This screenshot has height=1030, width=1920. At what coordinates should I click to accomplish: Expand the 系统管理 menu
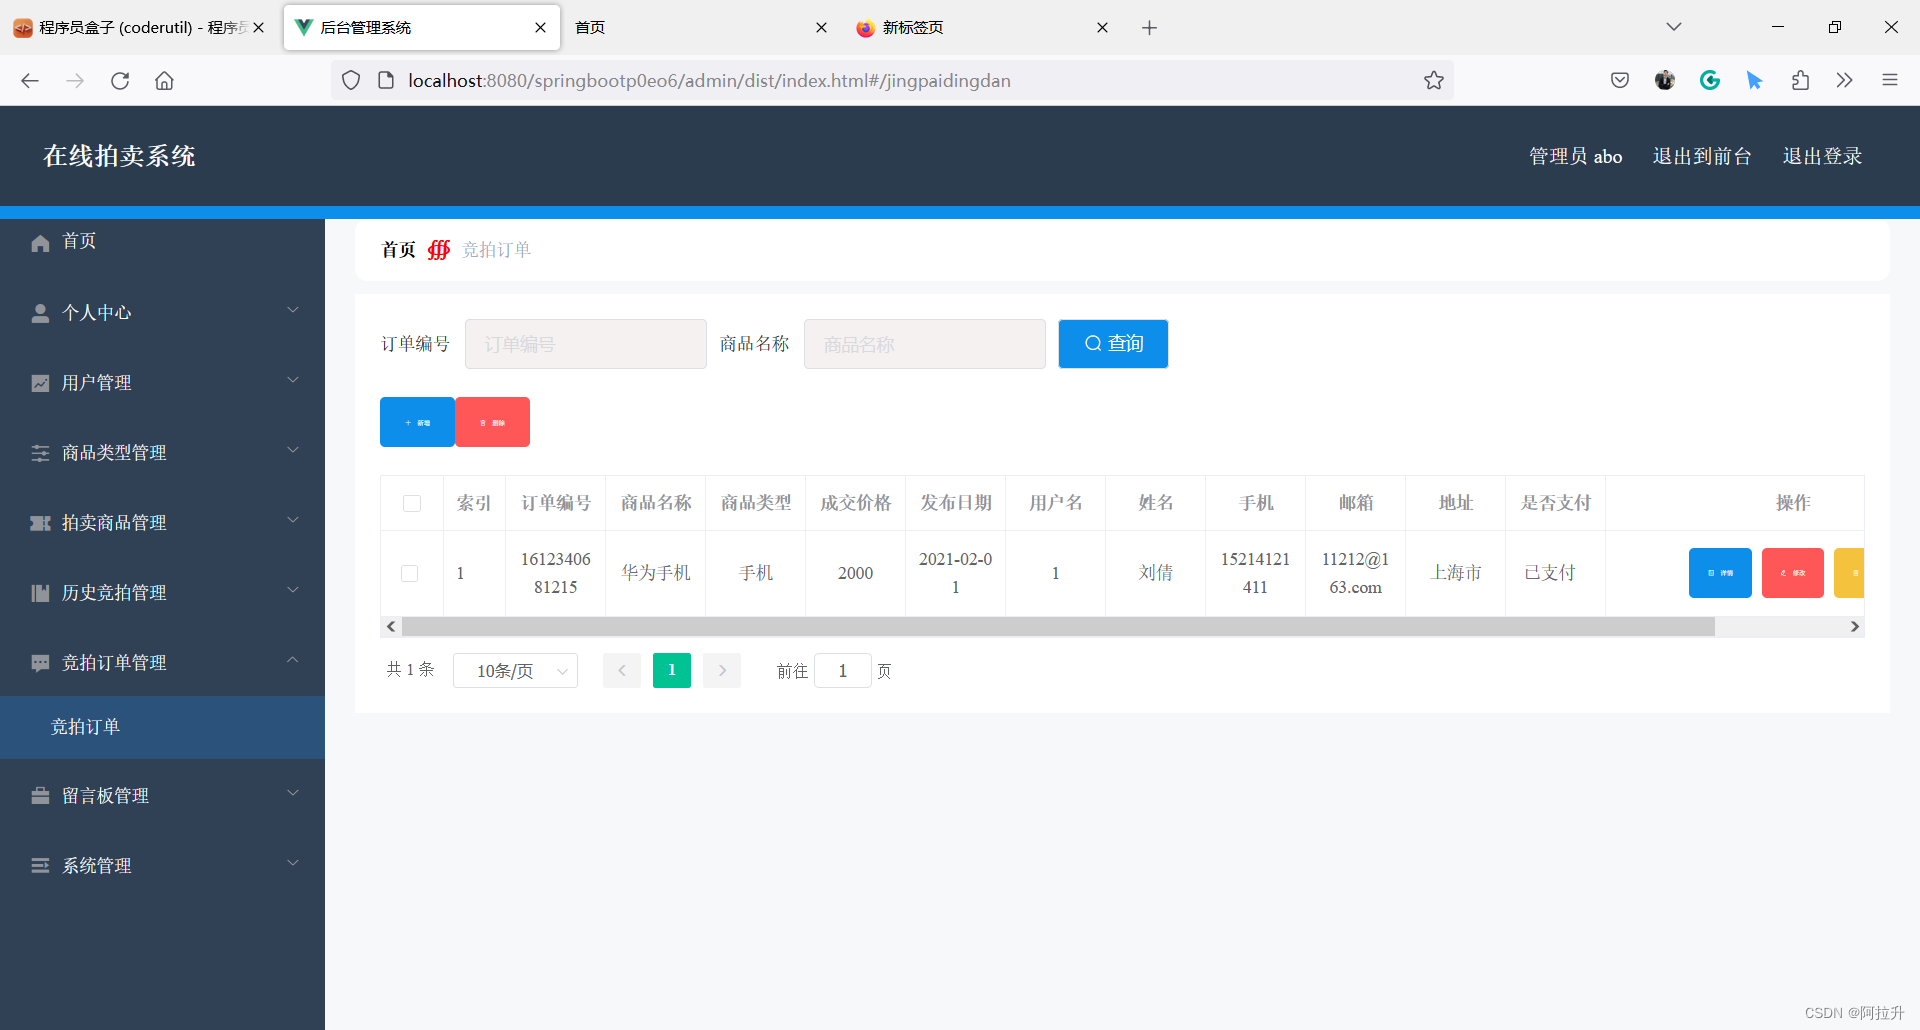coord(293,864)
